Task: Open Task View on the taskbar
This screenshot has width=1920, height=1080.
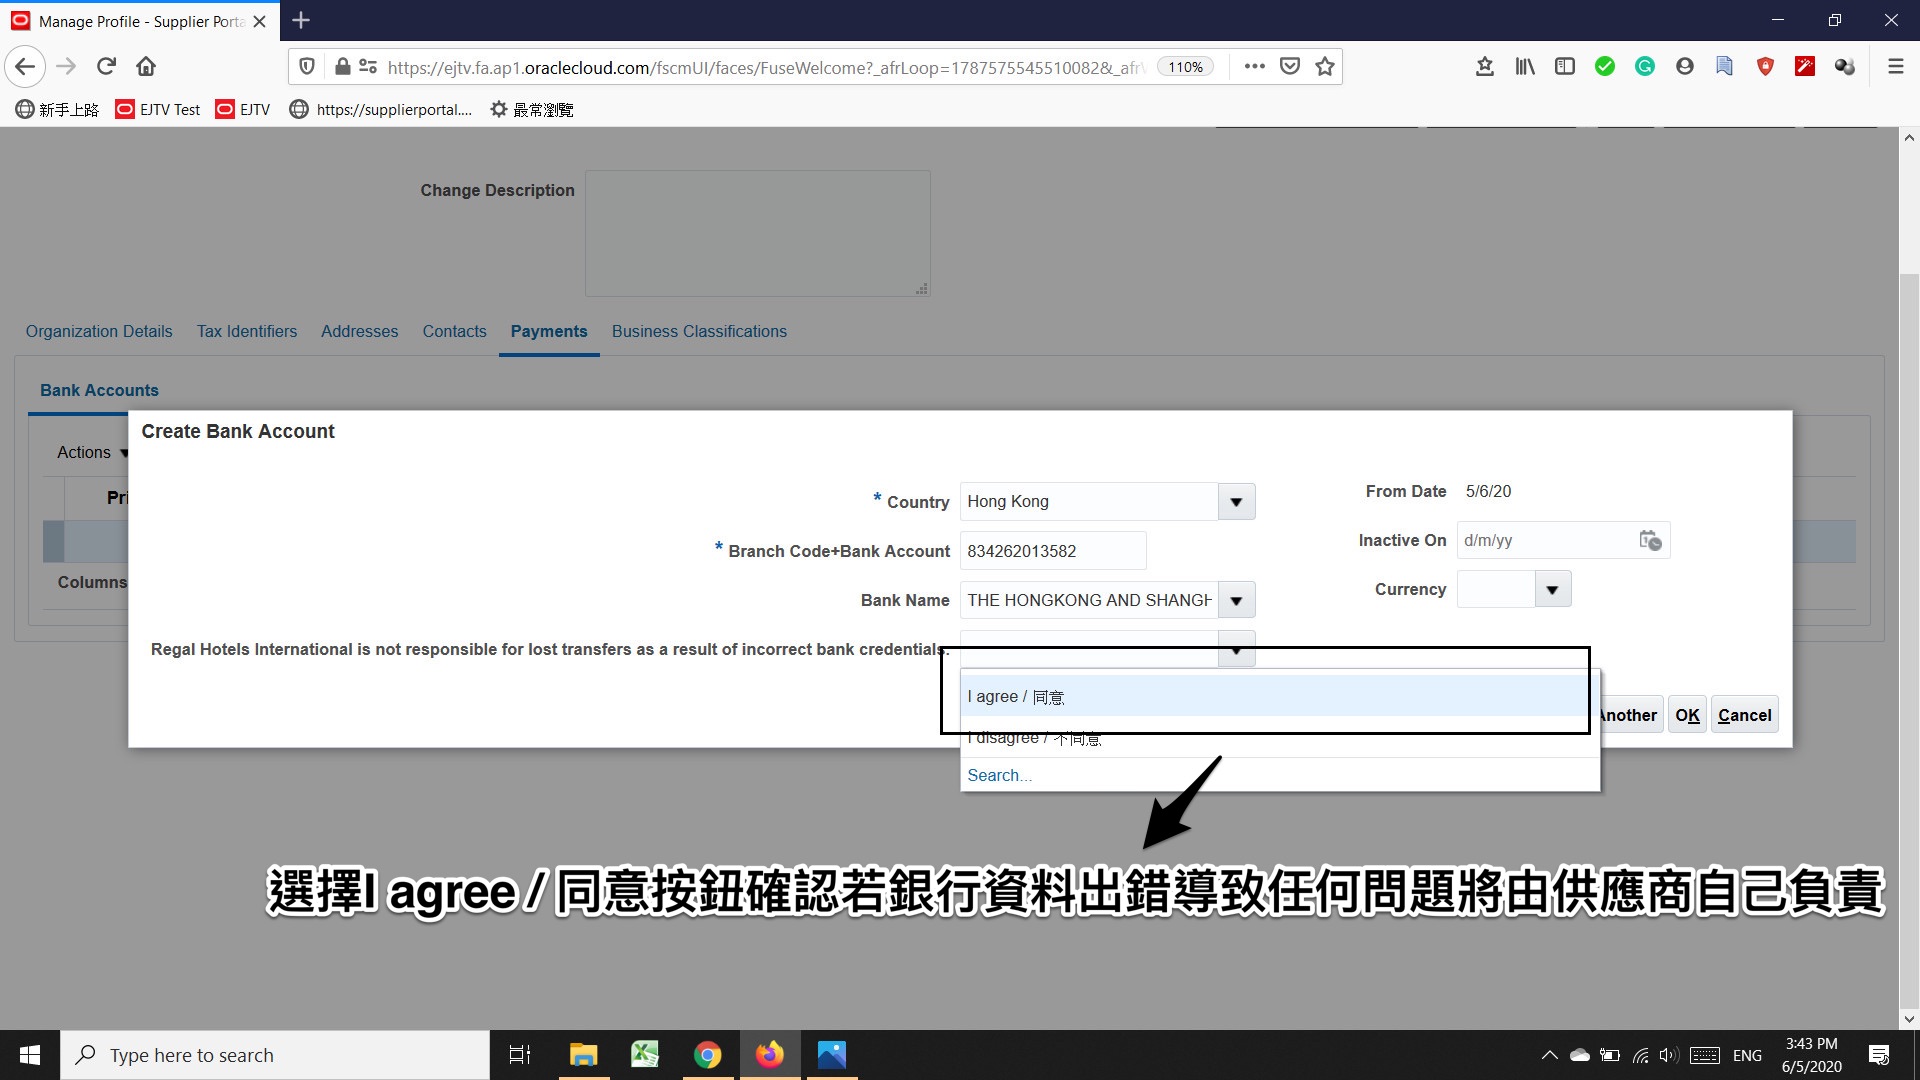Action: click(x=520, y=1055)
